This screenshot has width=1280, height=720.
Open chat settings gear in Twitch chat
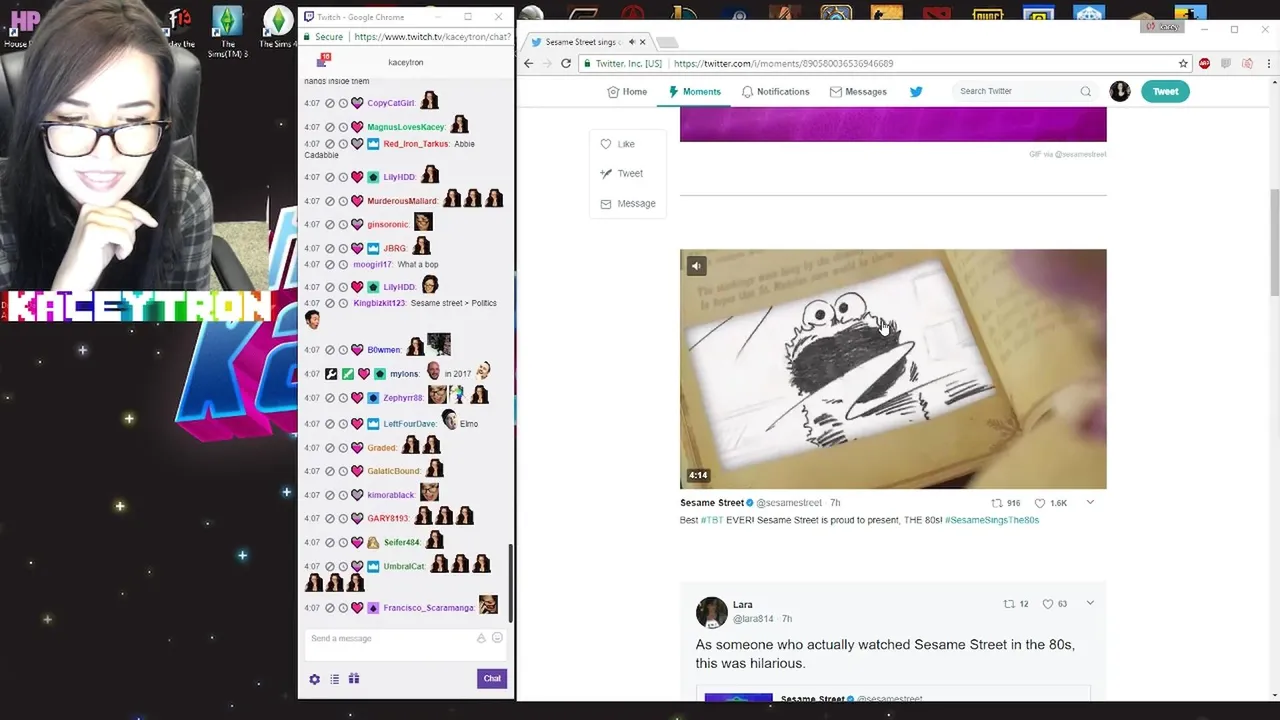(314, 679)
